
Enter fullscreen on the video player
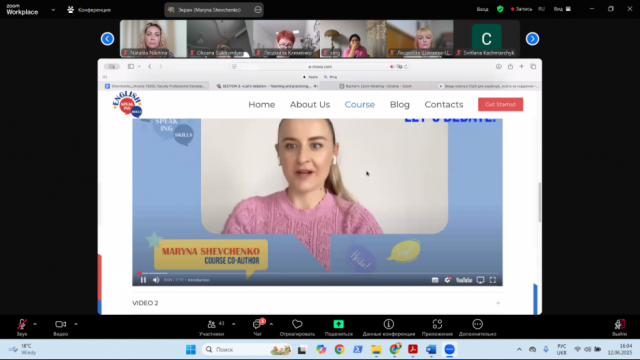pyautogui.click(x=493, y=280)
